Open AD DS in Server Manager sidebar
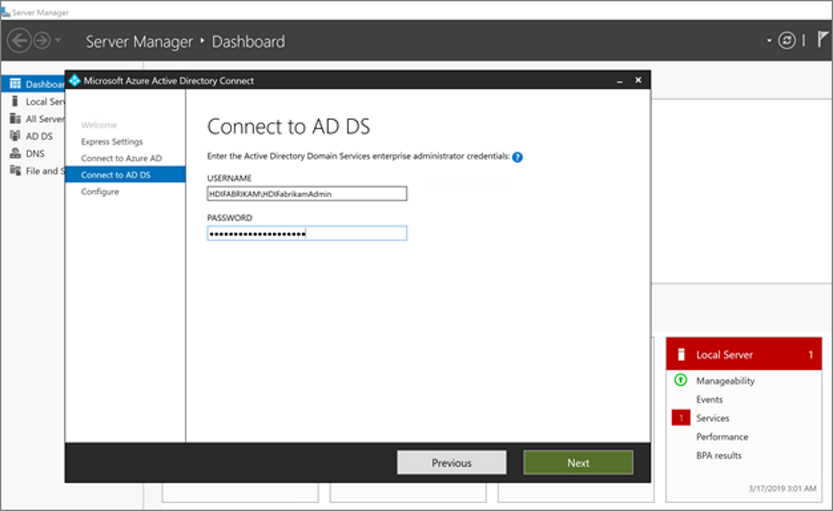The height and width of the screenshot is (511, 833). 35,136
